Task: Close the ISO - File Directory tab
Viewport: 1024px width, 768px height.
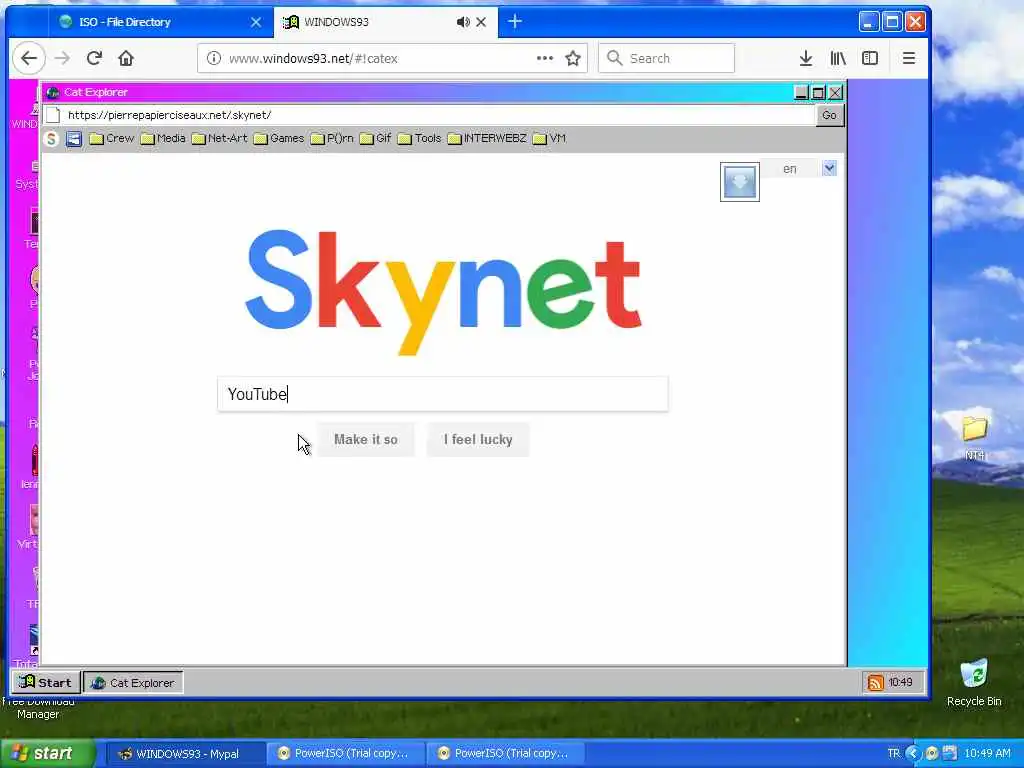Action: tap(256, 22)
